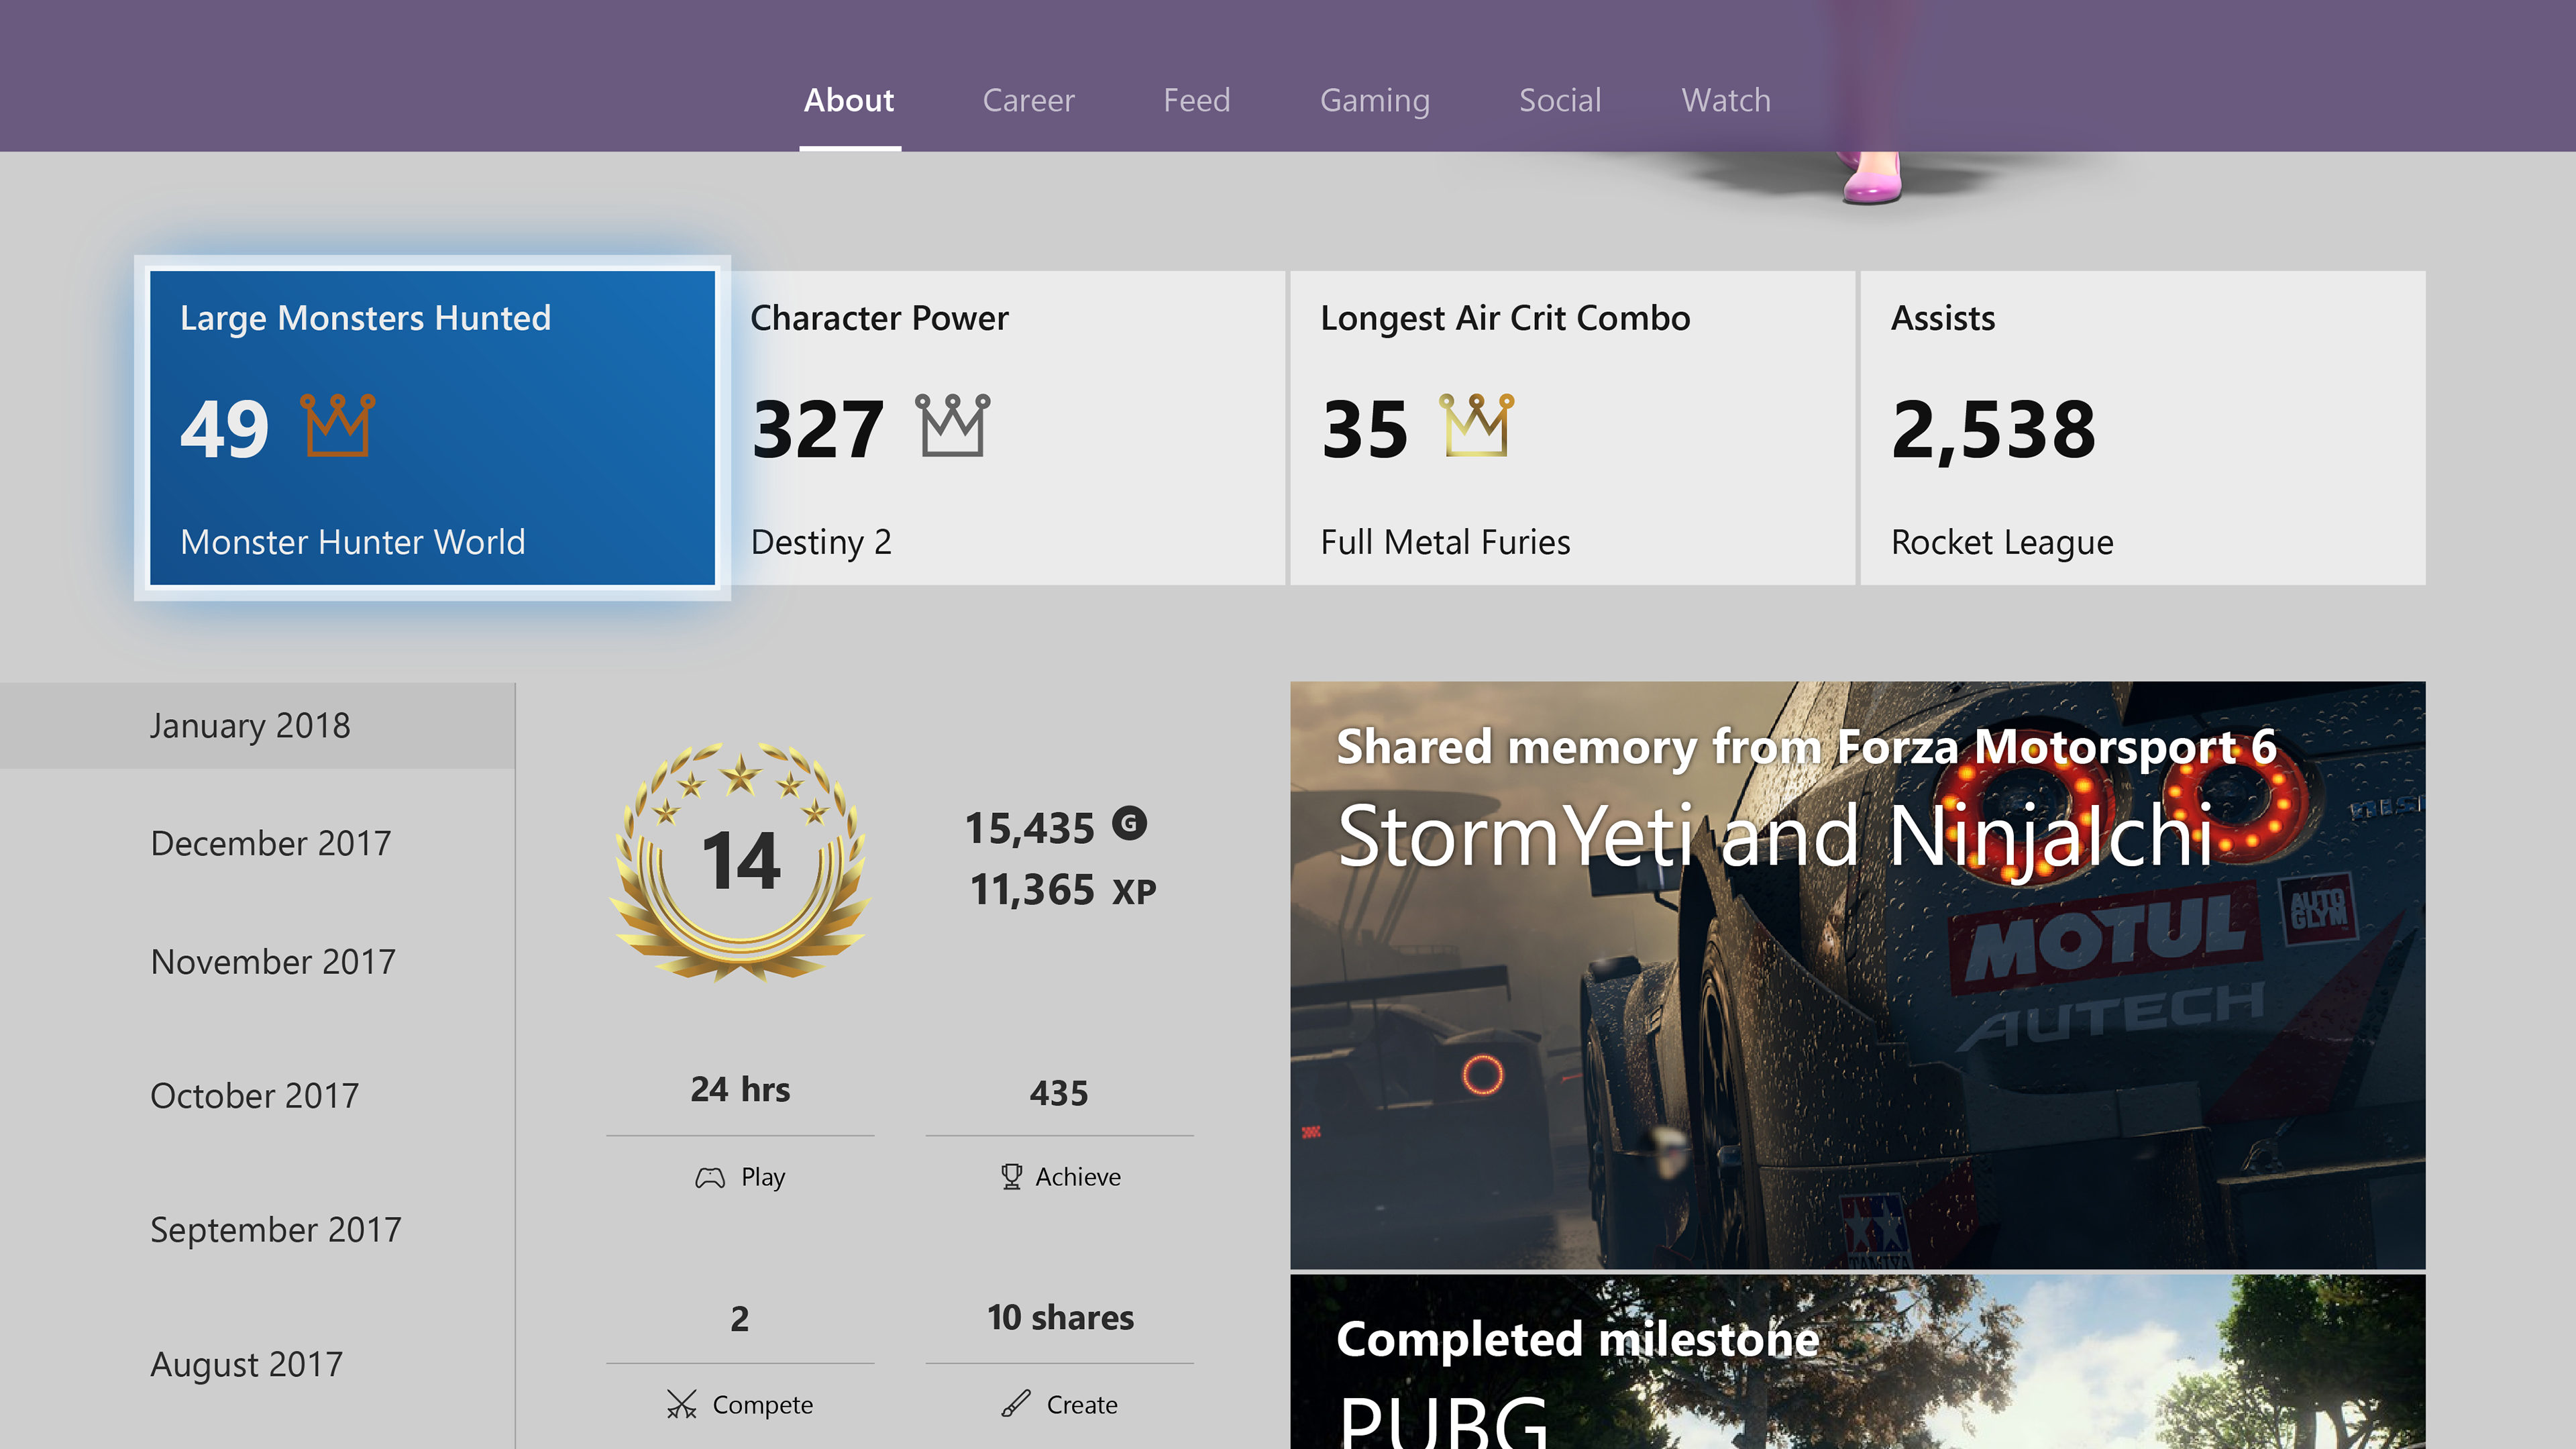Click the Compete label
The image size is (2576, 1449).
pos(763,1405)
